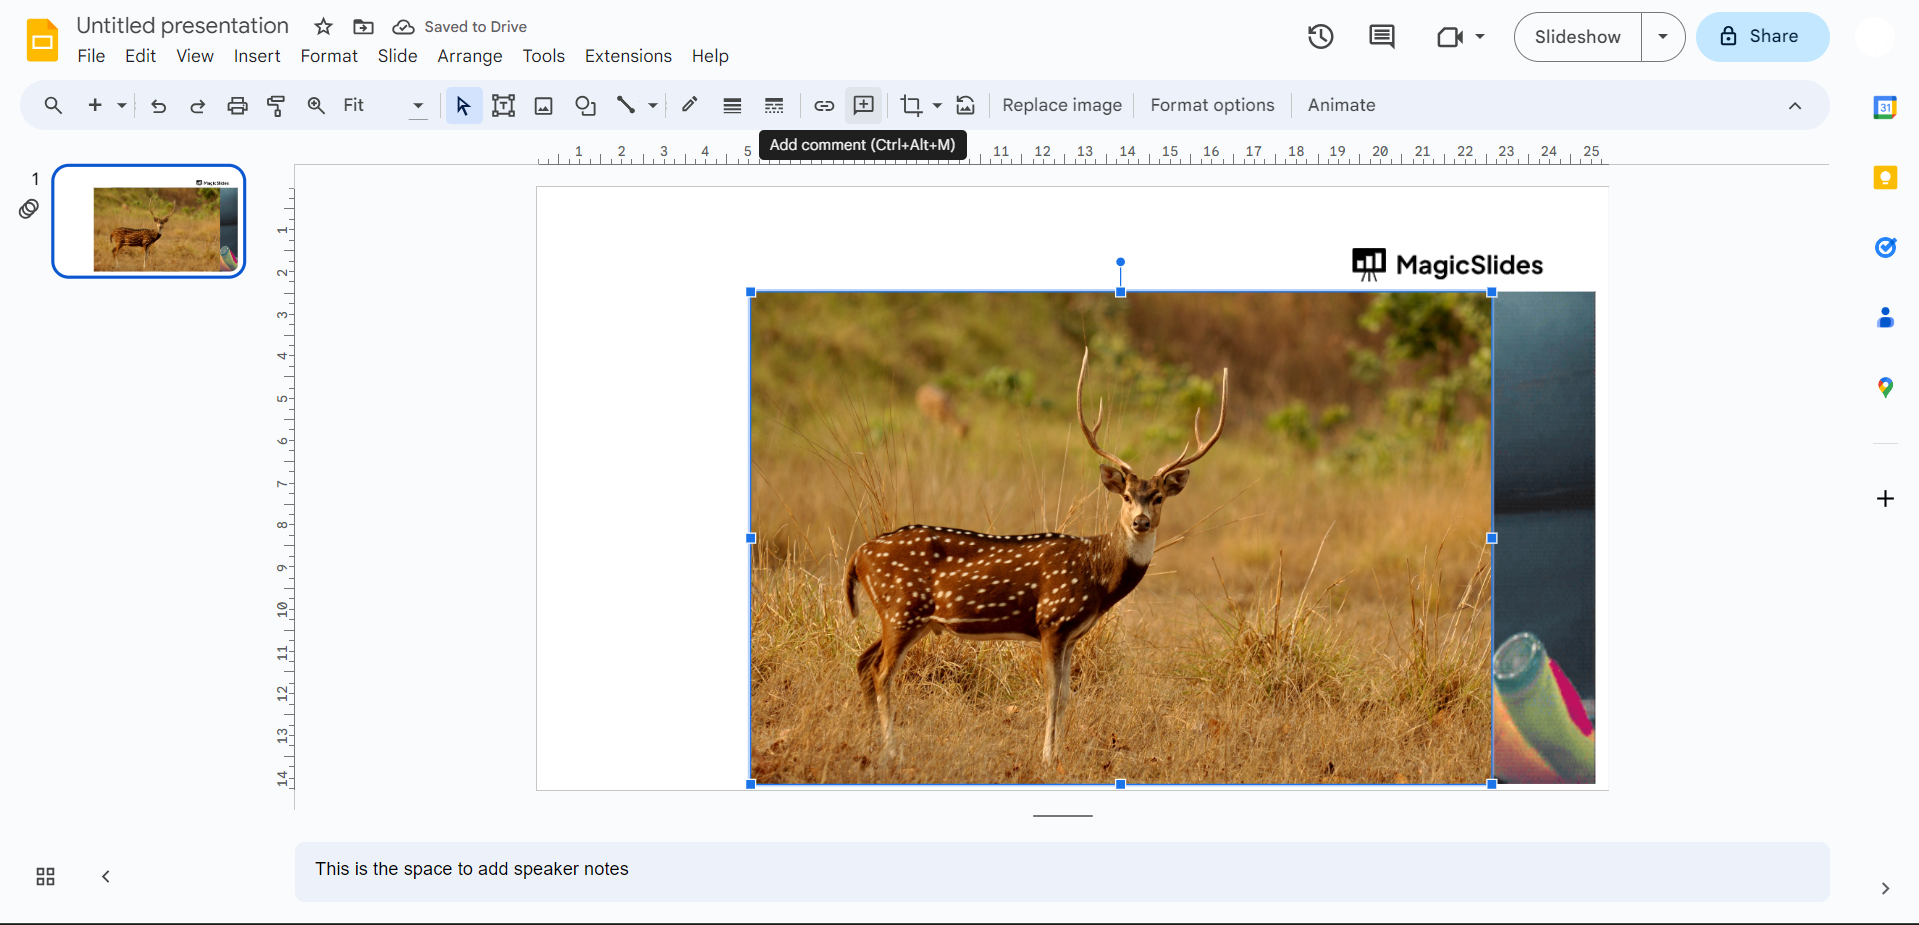Click the print icon

237,106
